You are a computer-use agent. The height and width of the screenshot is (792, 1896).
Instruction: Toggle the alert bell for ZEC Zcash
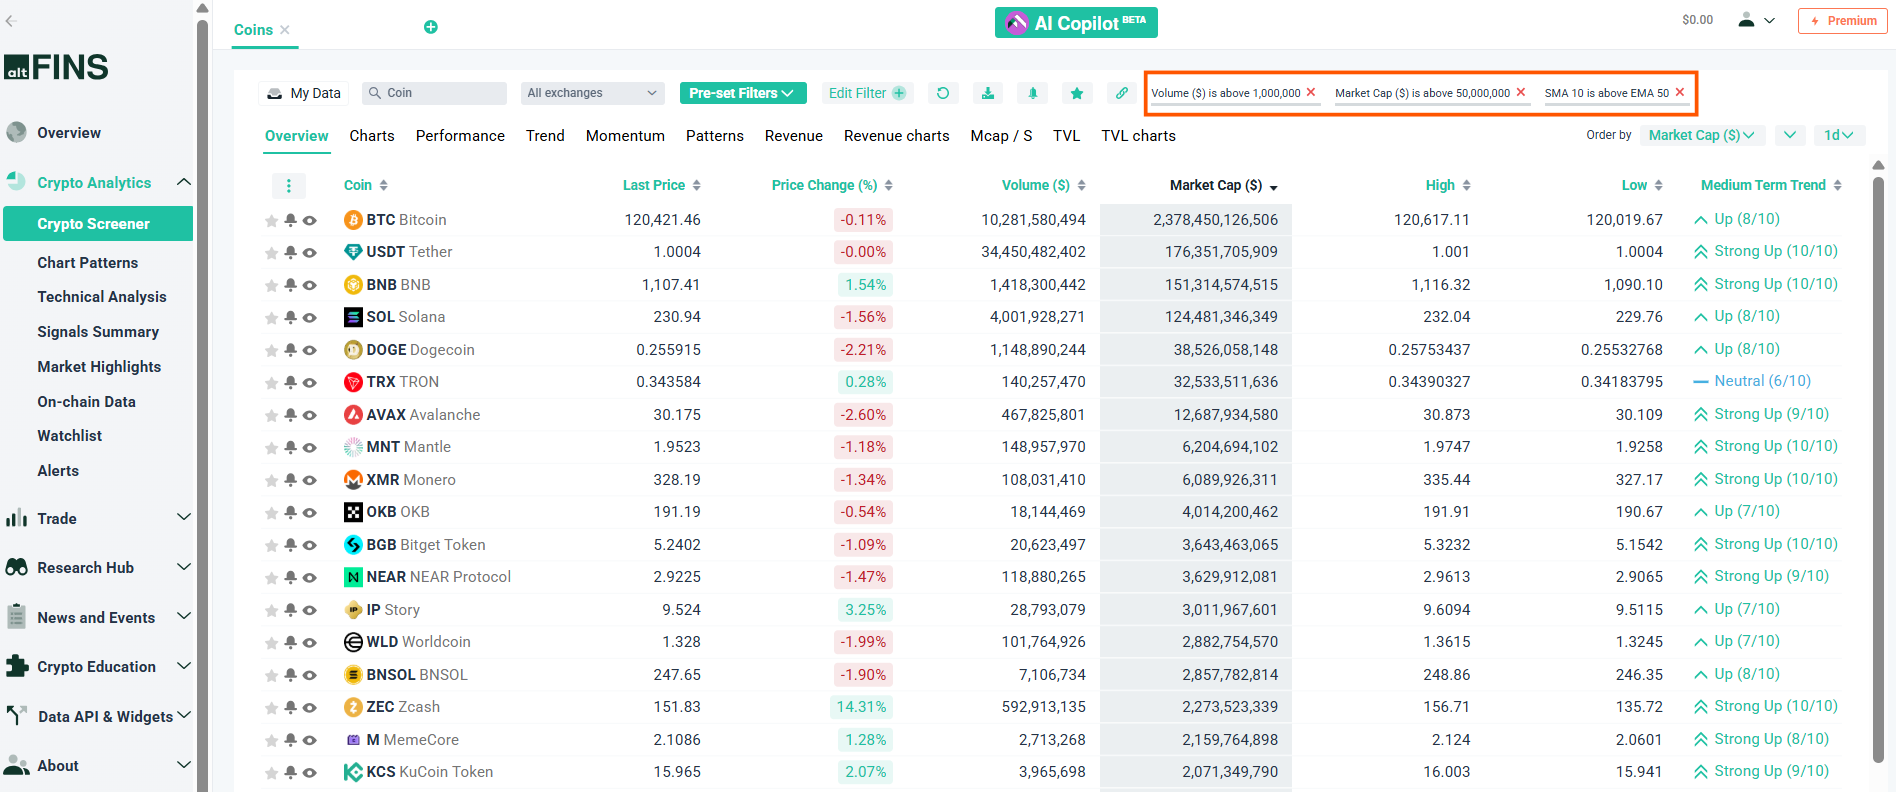tap(290, 707)
